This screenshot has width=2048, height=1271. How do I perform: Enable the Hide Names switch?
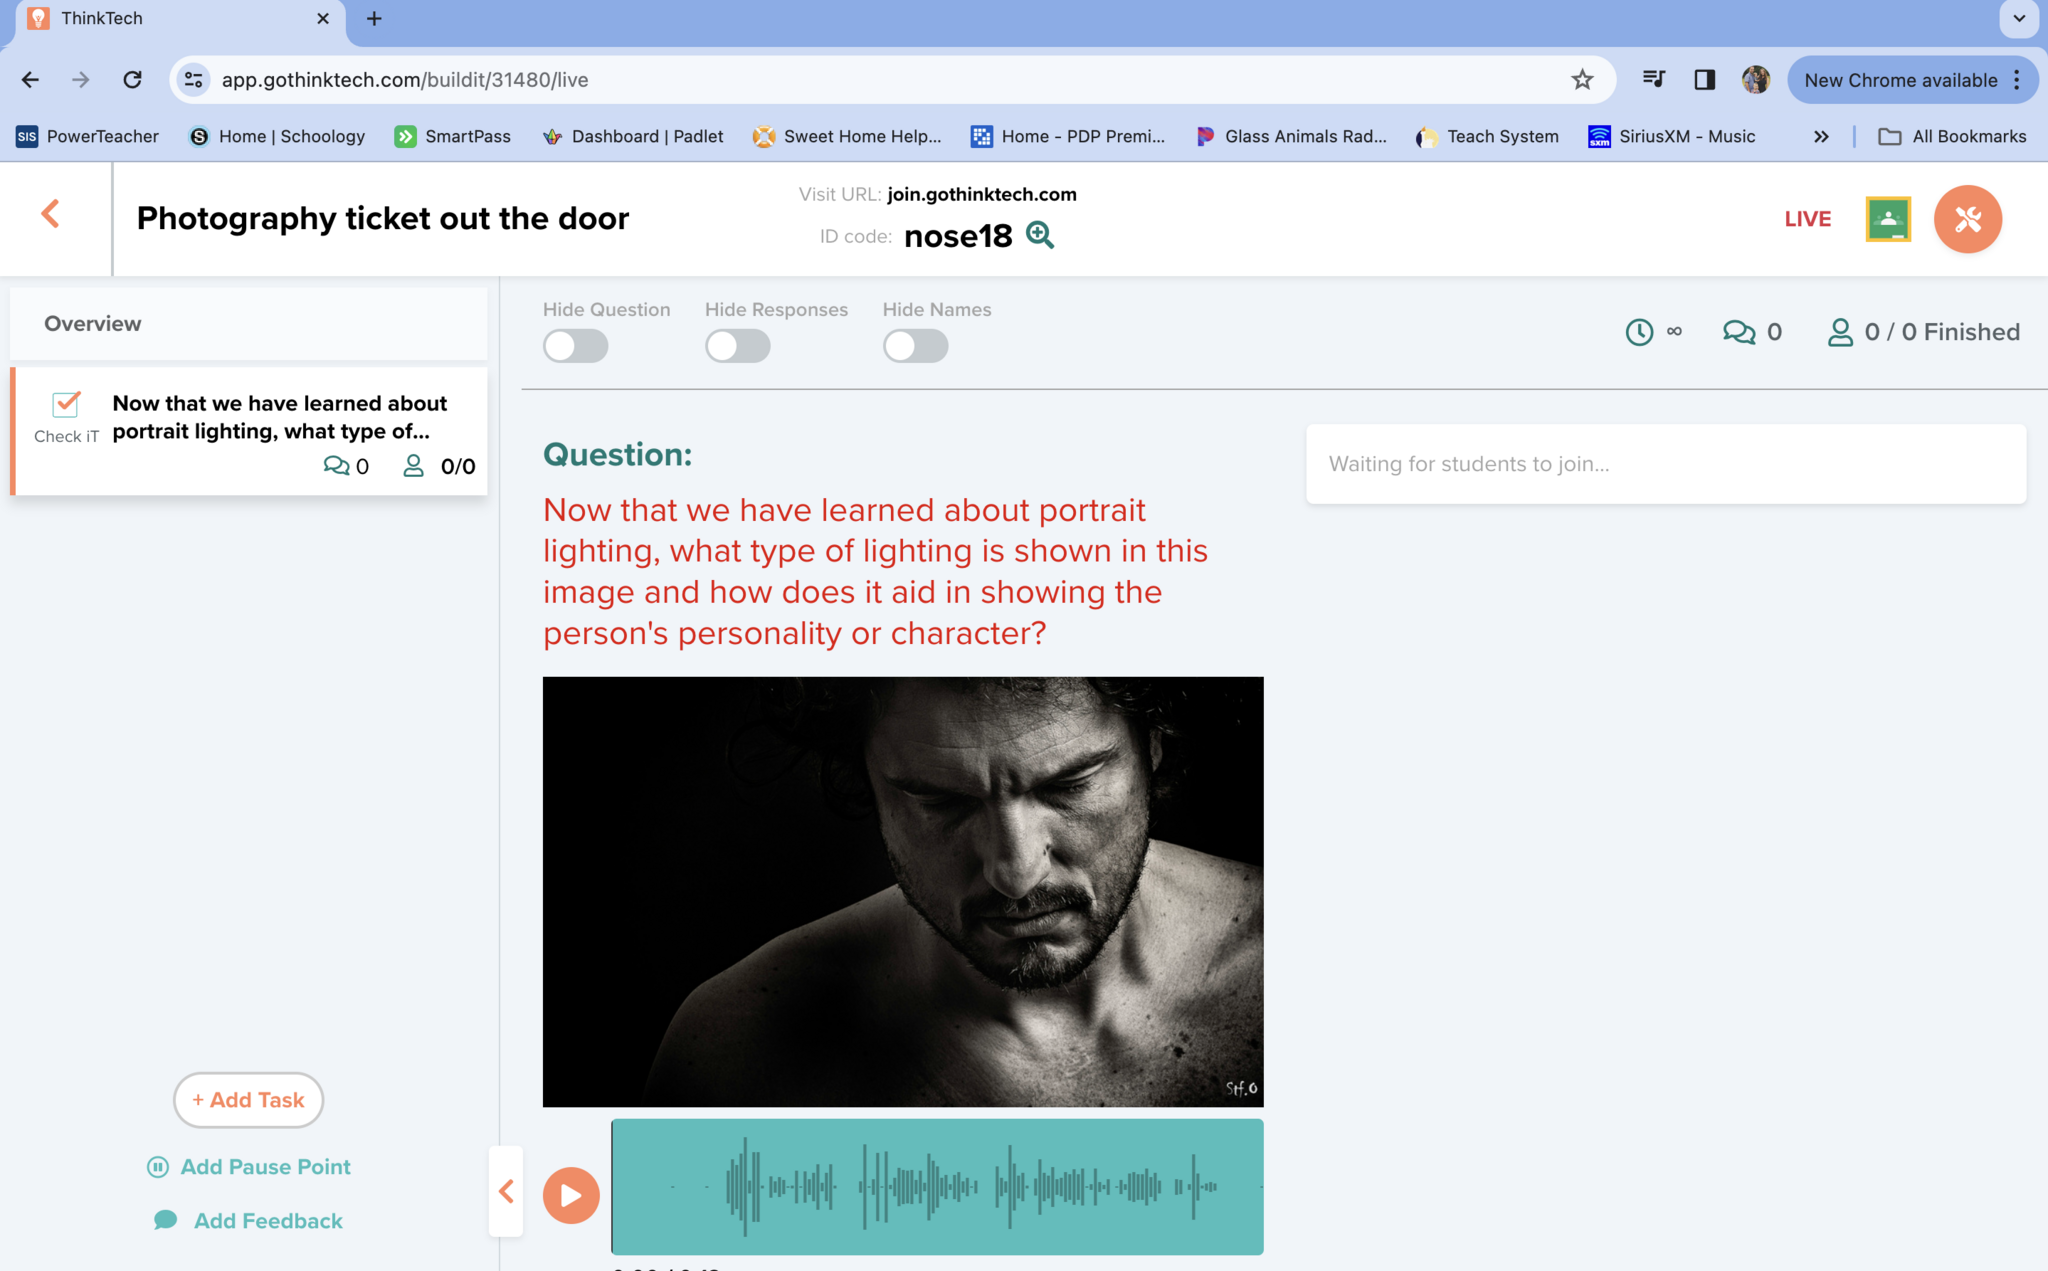tap(915, 346)
